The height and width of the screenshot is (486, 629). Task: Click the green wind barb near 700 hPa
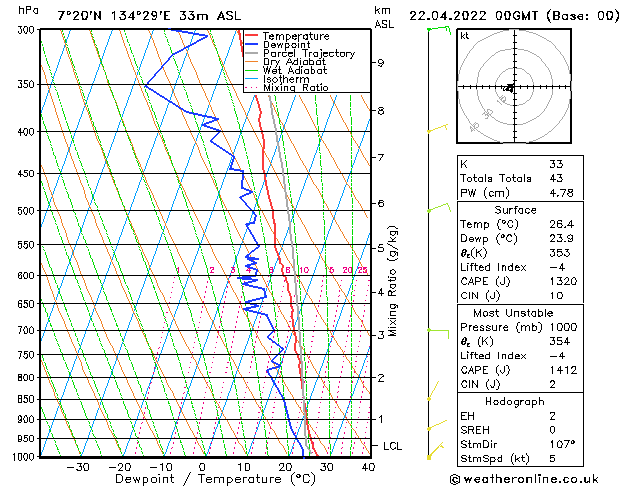tap(438, 334)
